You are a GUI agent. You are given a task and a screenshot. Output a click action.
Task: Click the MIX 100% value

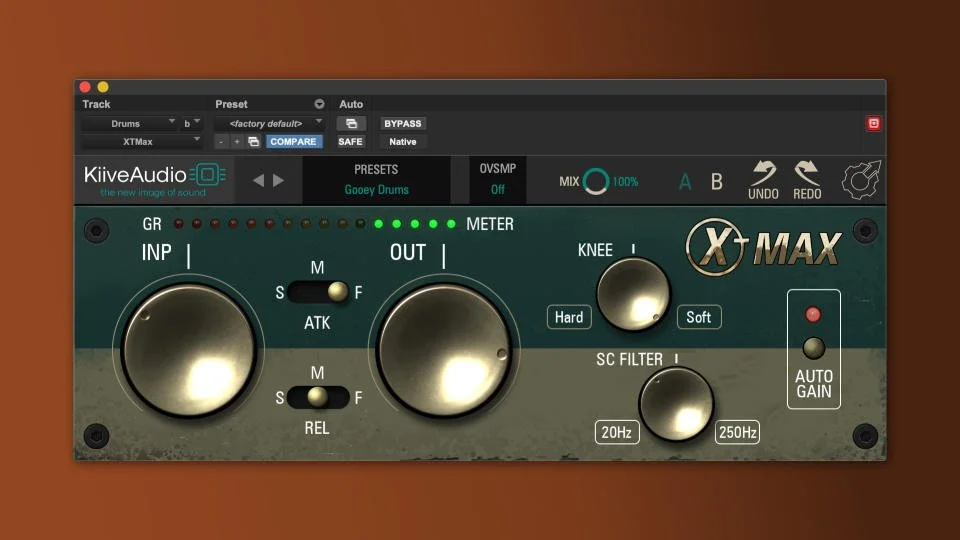click(x=625, y=182)
